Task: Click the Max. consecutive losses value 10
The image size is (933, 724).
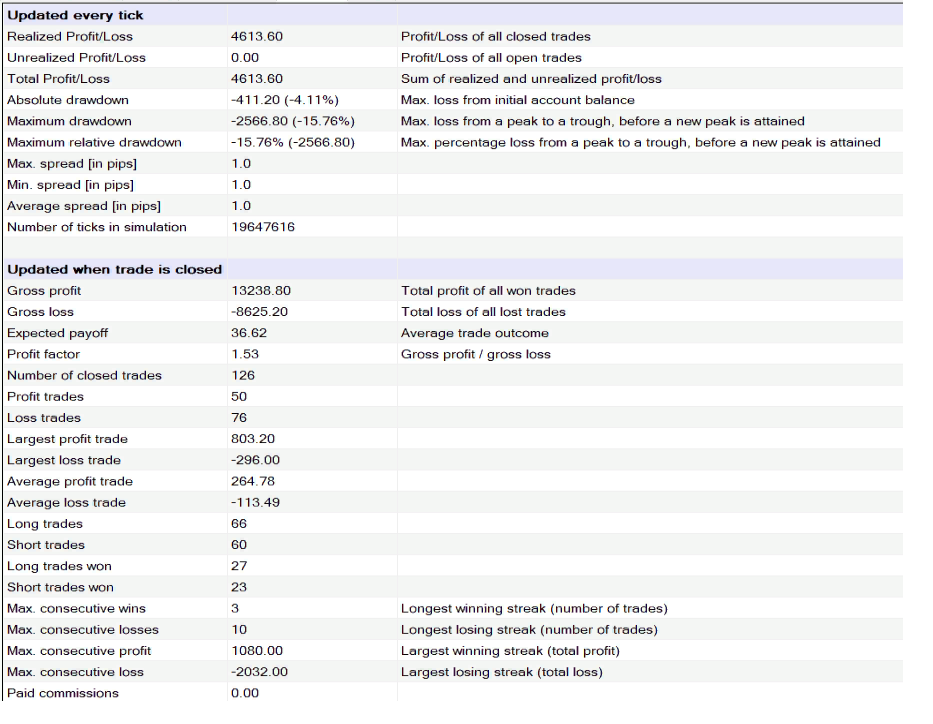Action: (238, 630)
